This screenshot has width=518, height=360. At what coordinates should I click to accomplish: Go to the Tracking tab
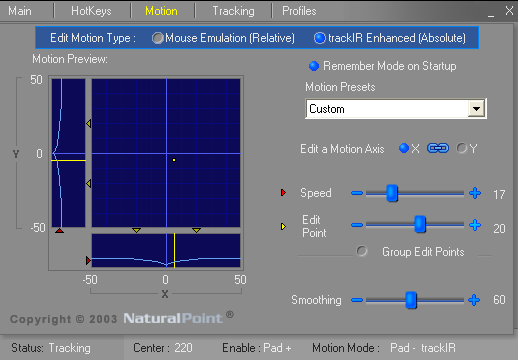[233, 11]
